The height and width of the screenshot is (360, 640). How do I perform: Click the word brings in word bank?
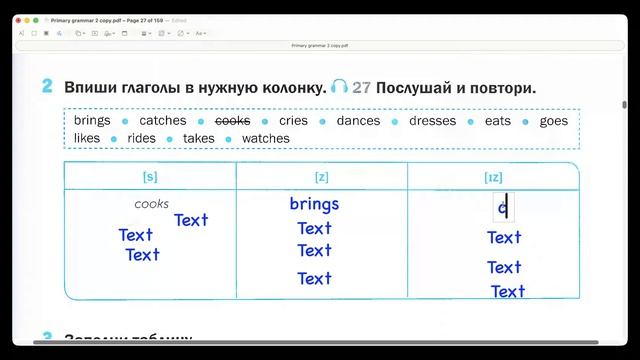[92, 121]
